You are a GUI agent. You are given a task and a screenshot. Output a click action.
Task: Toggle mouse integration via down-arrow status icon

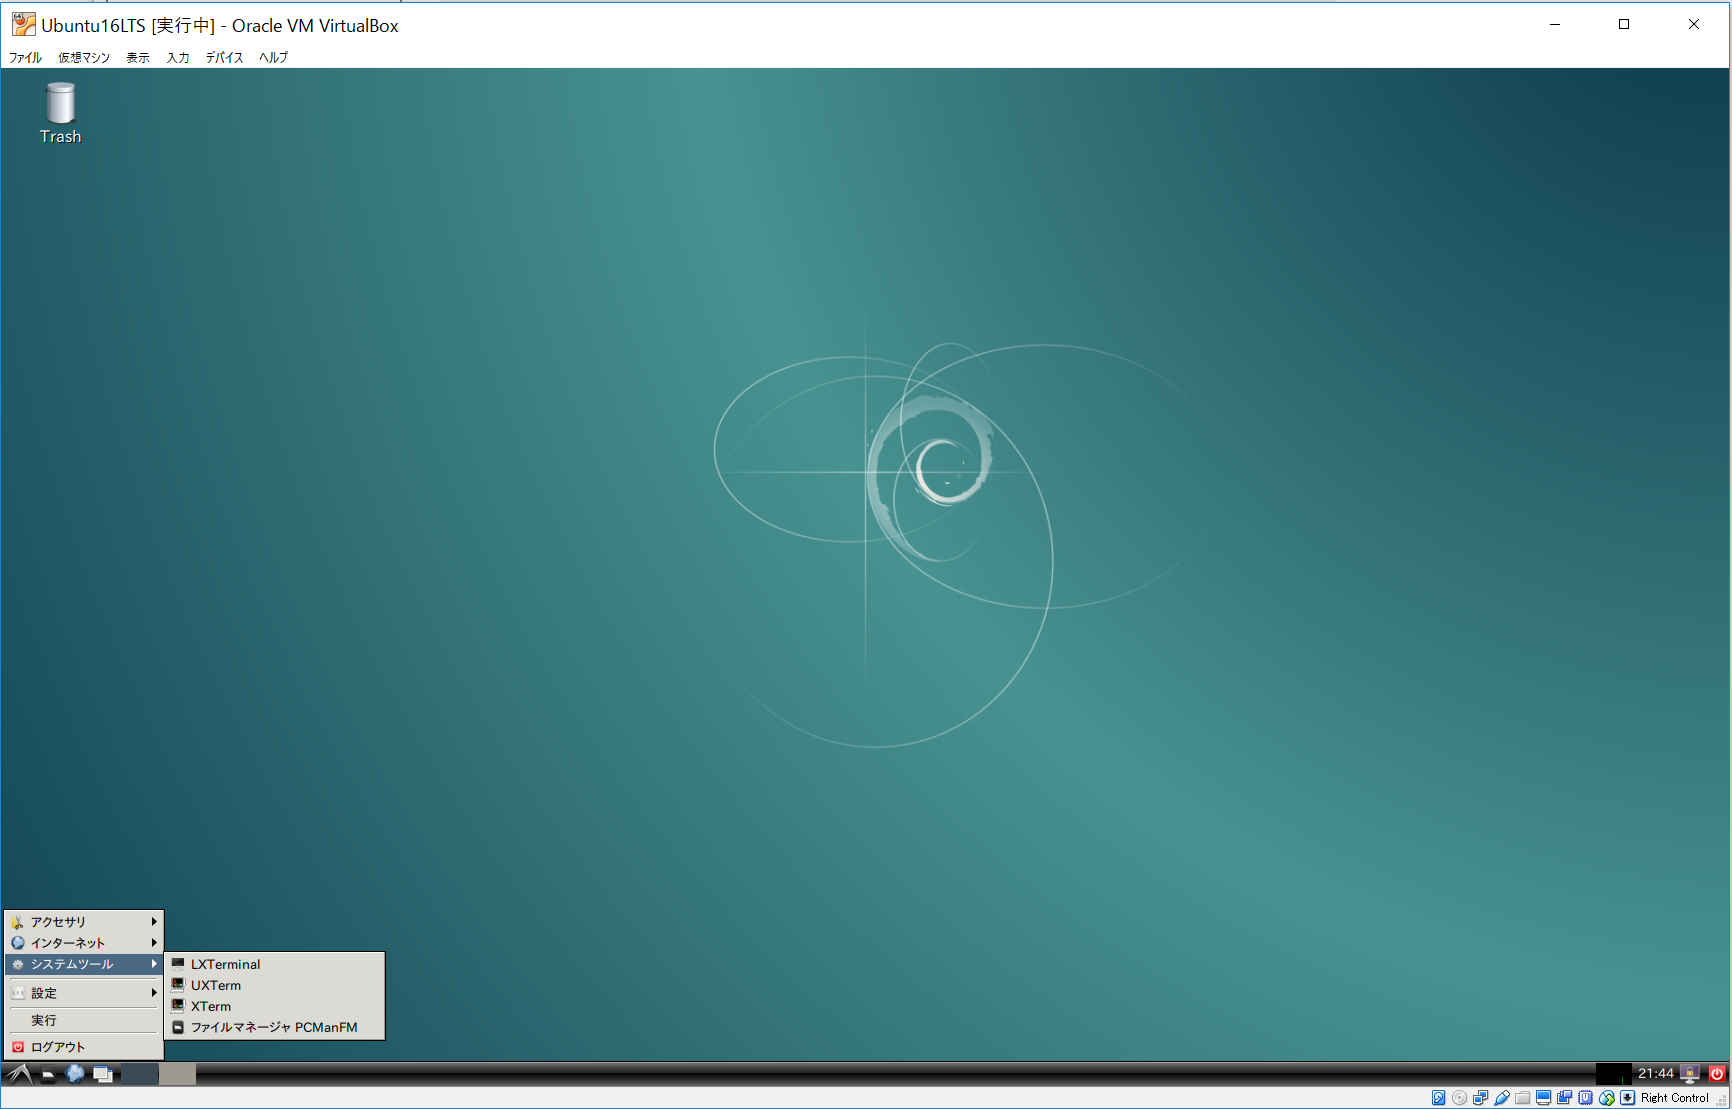1628,1097
